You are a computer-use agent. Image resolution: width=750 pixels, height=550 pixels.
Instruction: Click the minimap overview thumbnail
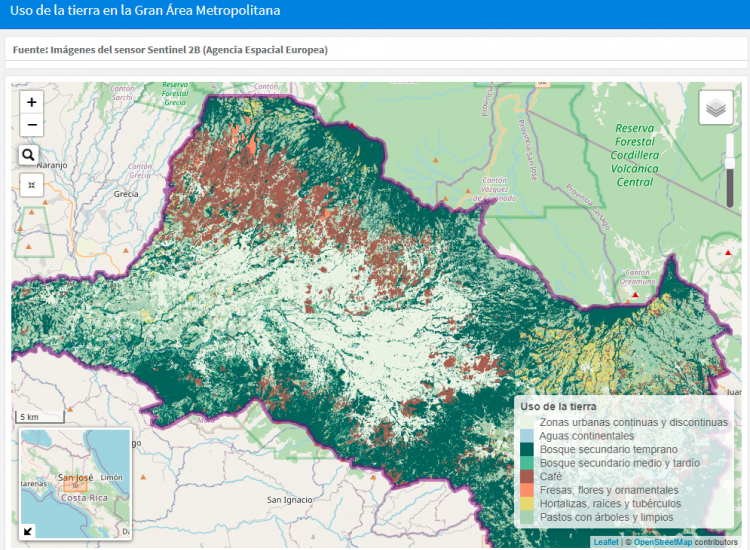coord(75,485)
